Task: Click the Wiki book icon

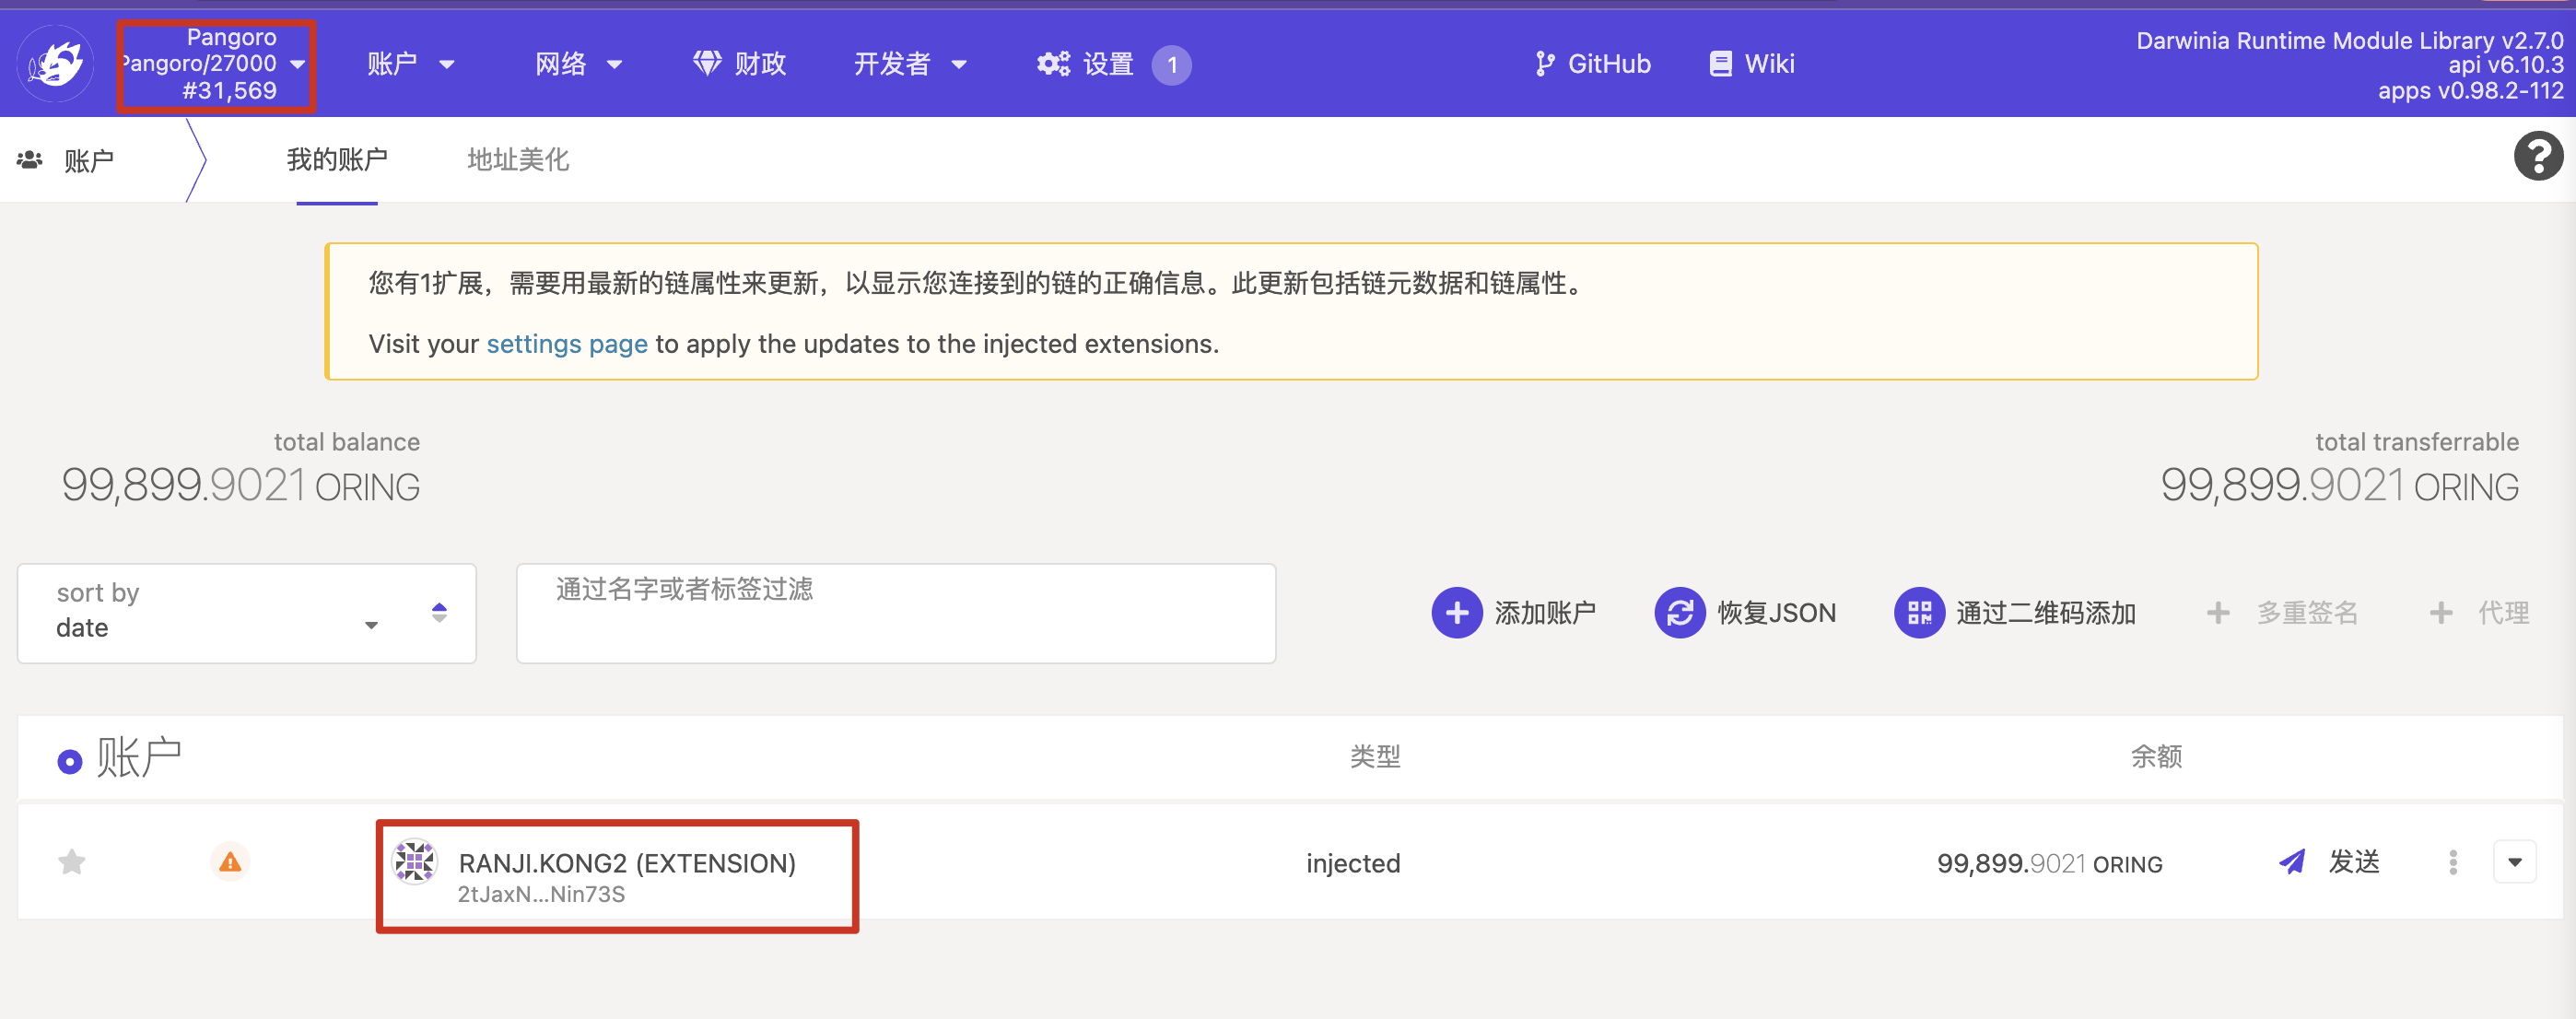Action: click(x=1720, y=64)
